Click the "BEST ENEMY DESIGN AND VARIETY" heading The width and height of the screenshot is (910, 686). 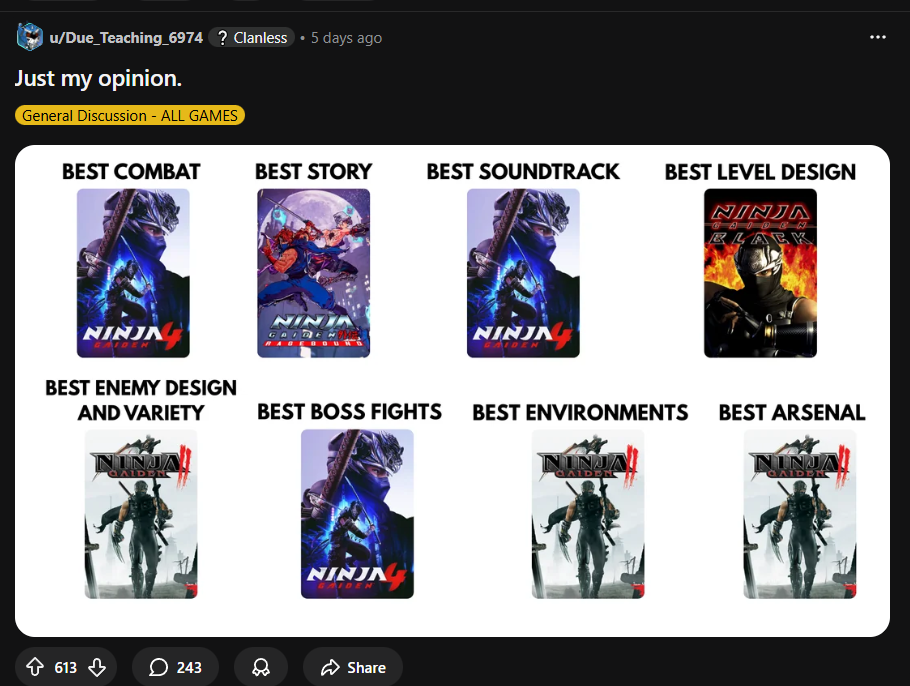click(141, 400)
